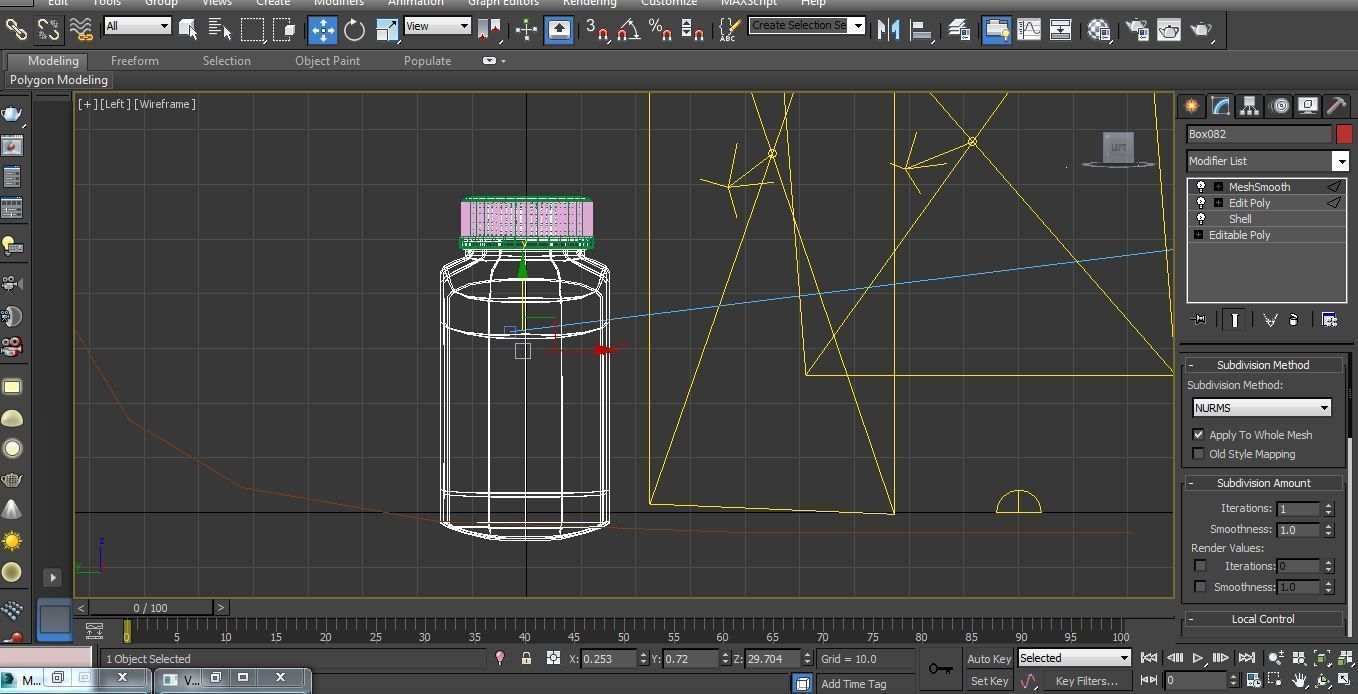
Task: Open the Schematic View
Action: pyautogui.click(x=1061, y=30)
